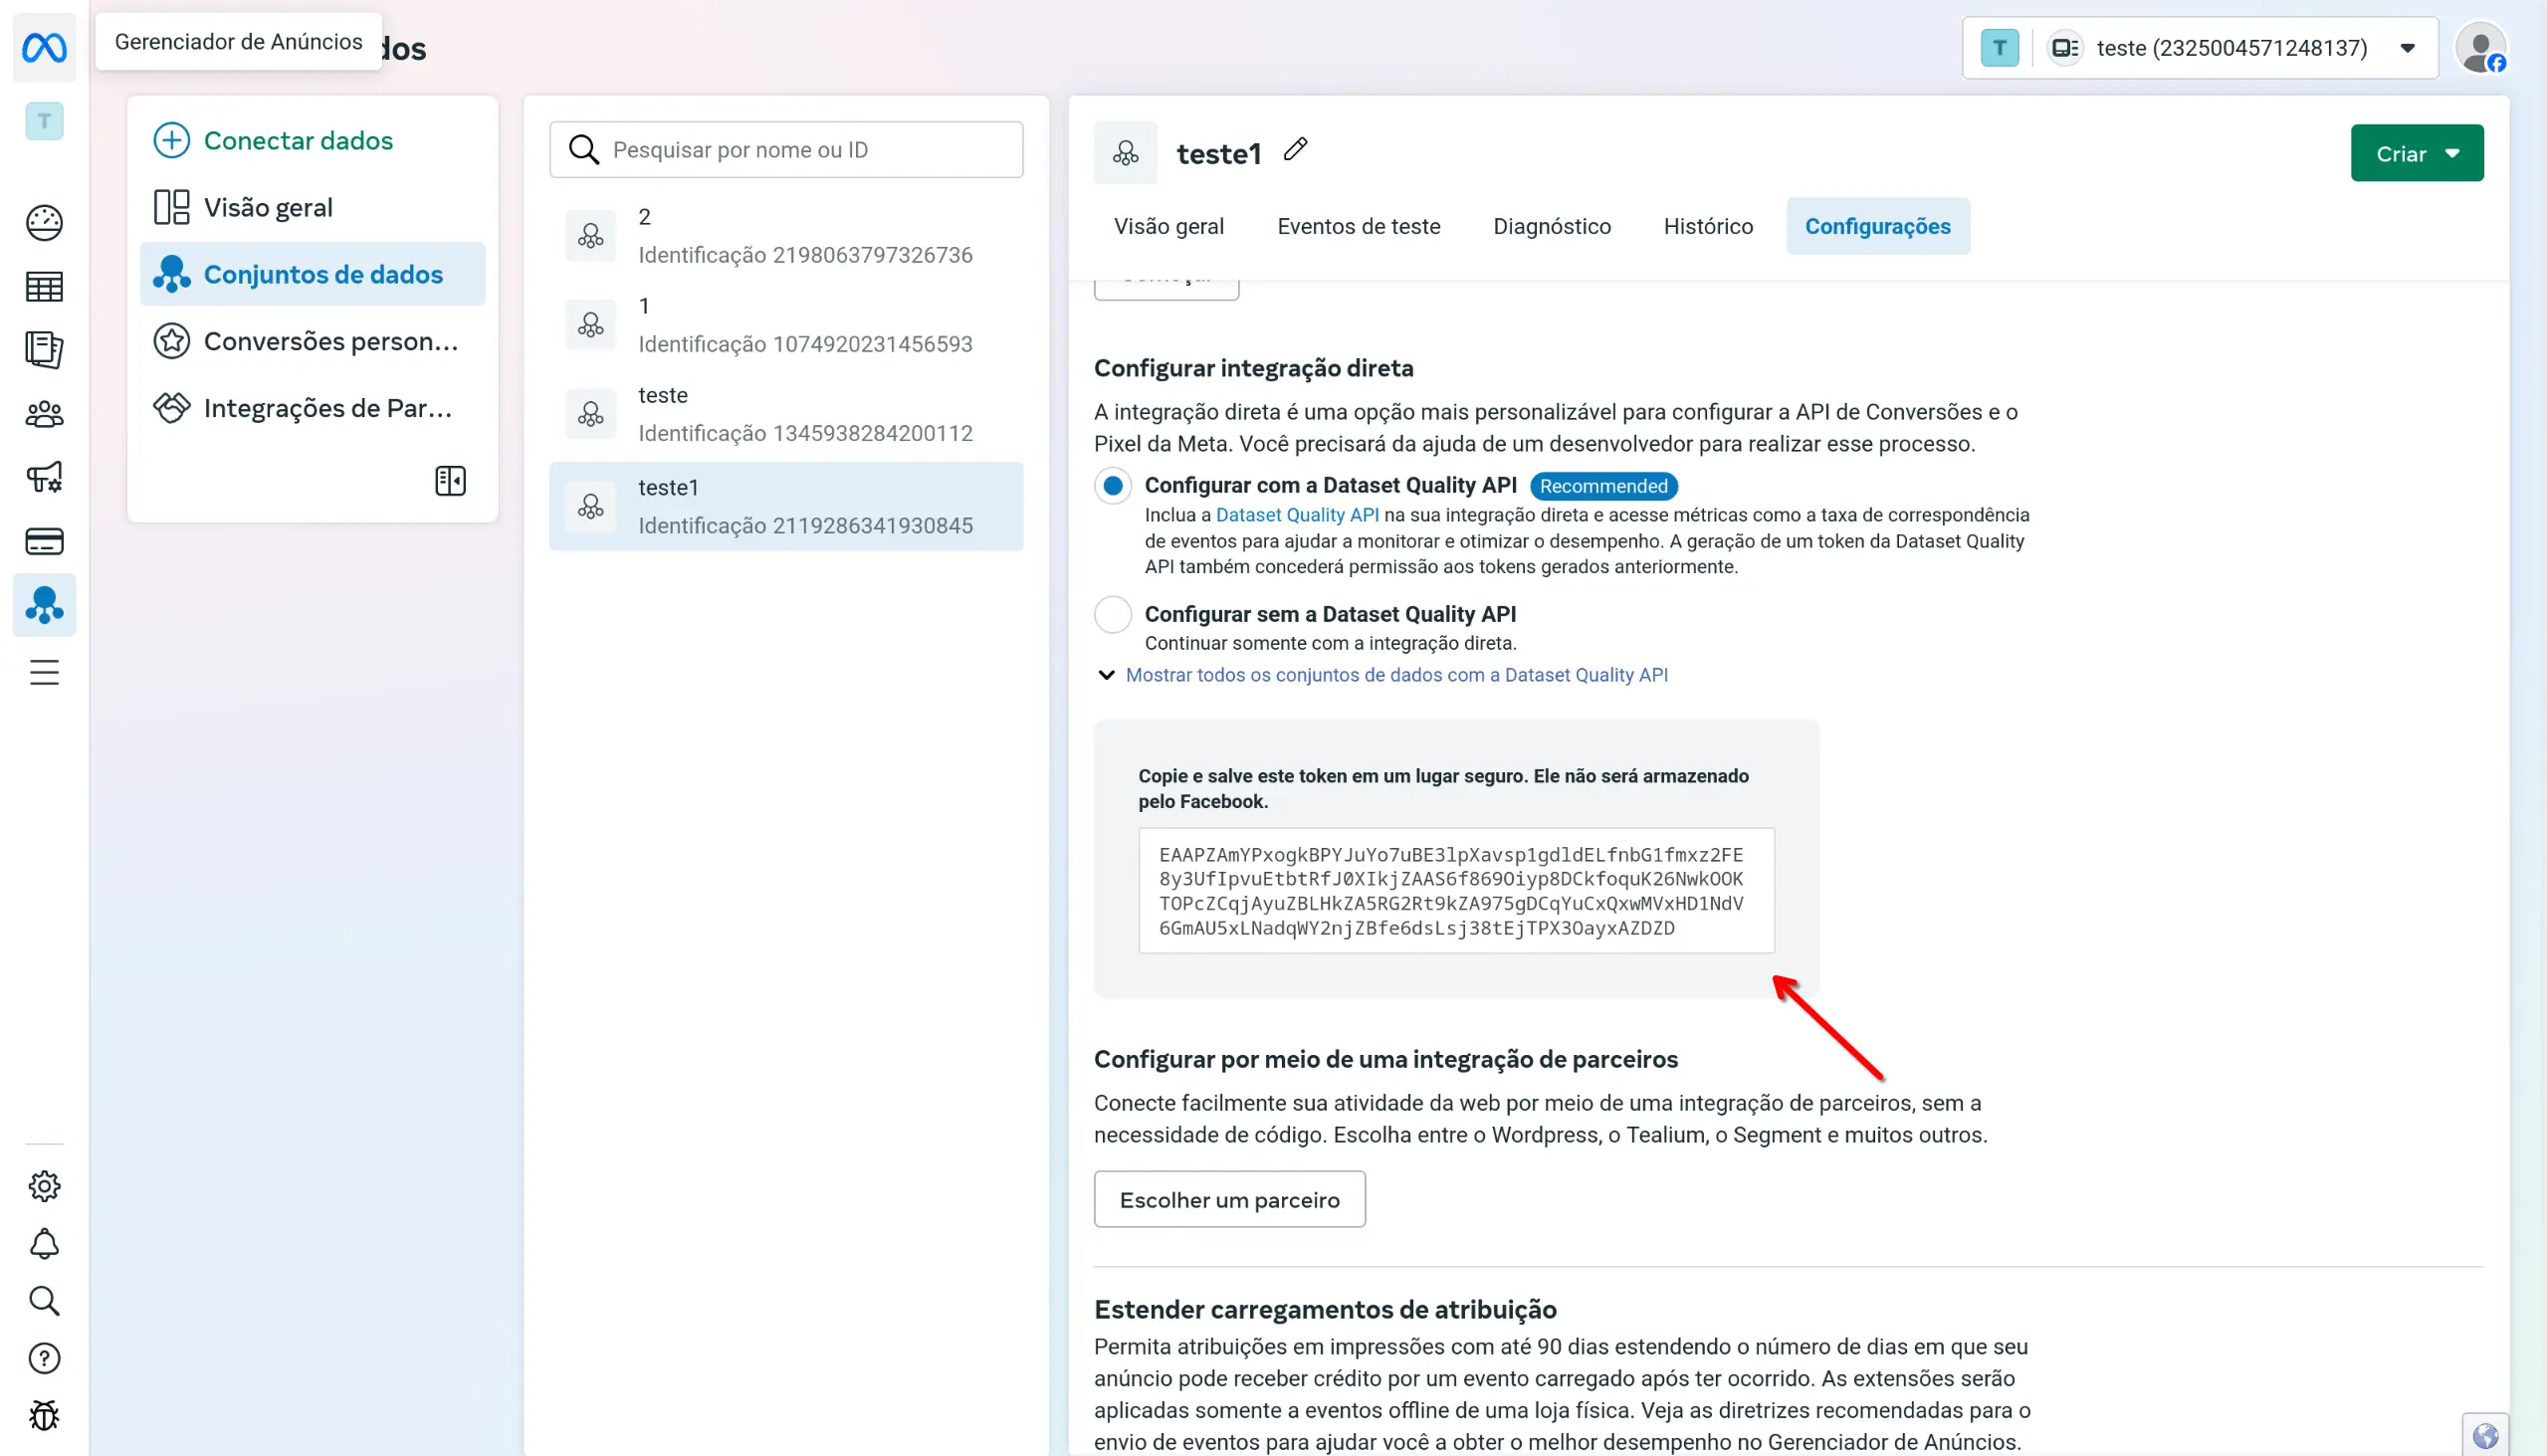This screenshot has width=2547, height=1456.
Task: Open Integrações de Parceiros menu item
Action: (x=312, y=408)
